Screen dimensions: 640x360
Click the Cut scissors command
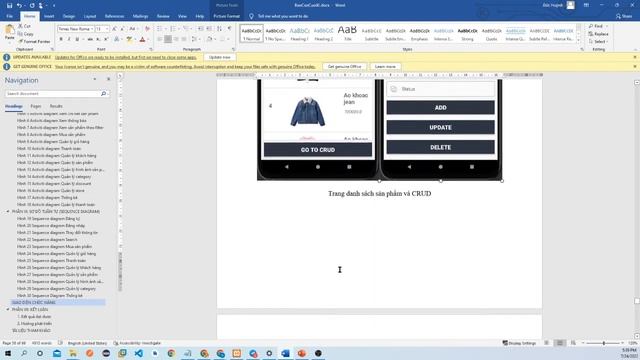point(24,26)
